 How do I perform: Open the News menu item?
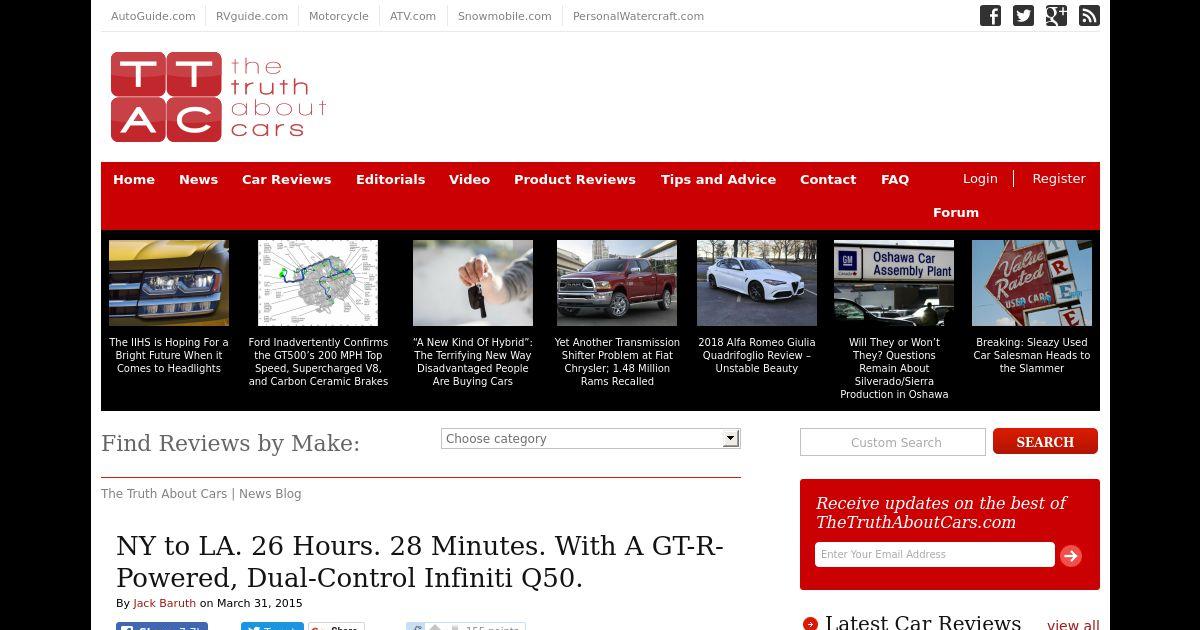(x=198, y=179)
